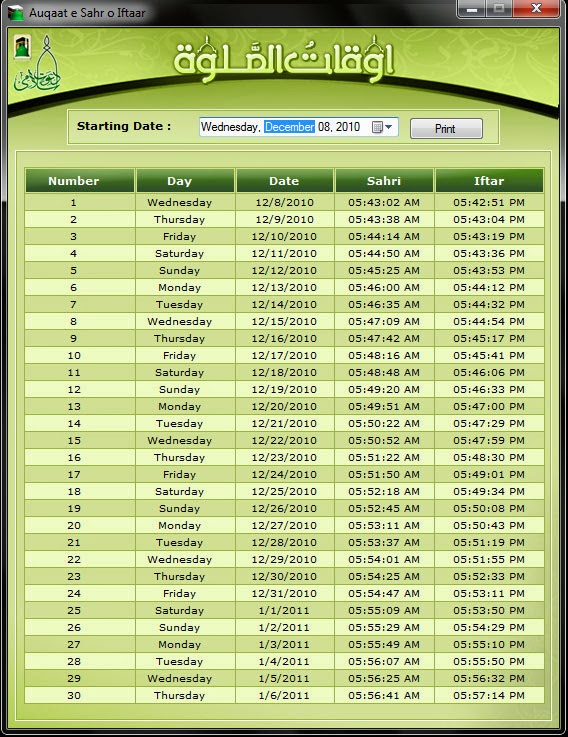The height and width of the screenshot is (737, 568).
Task: Open the calendar dropdown of Starting Date
Action: coord(382,127)
